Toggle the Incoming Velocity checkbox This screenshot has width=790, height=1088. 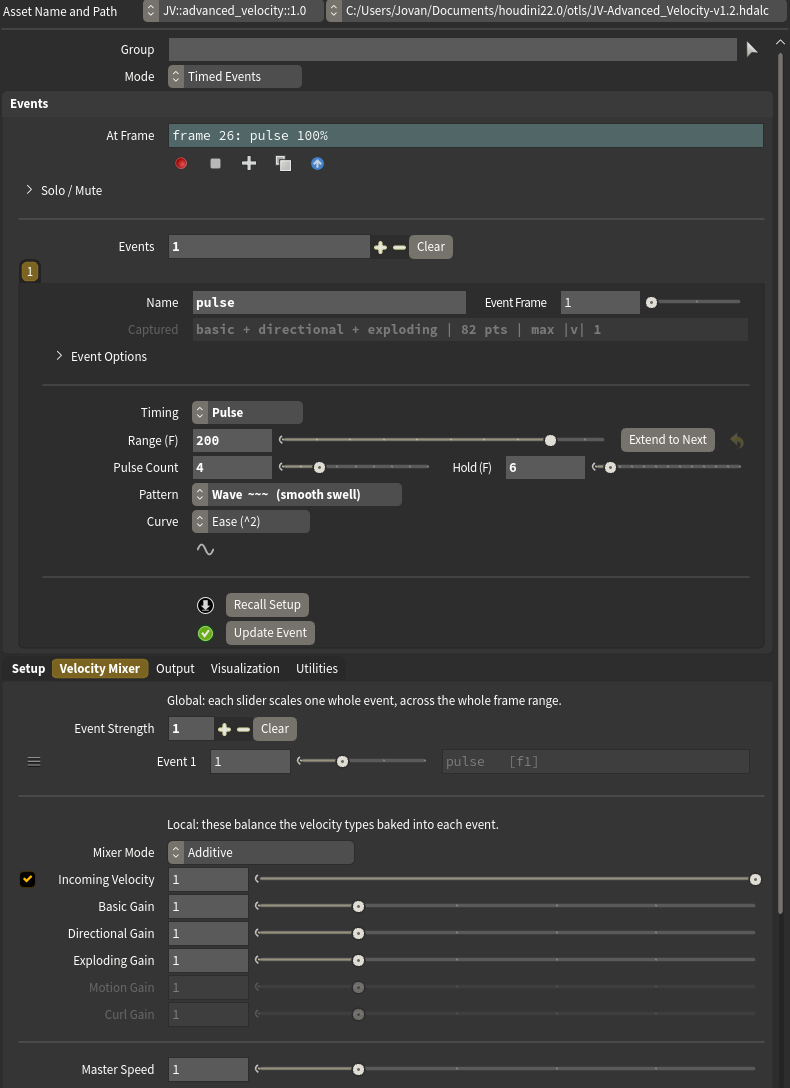pyautogui.click(x=27, y=879)
